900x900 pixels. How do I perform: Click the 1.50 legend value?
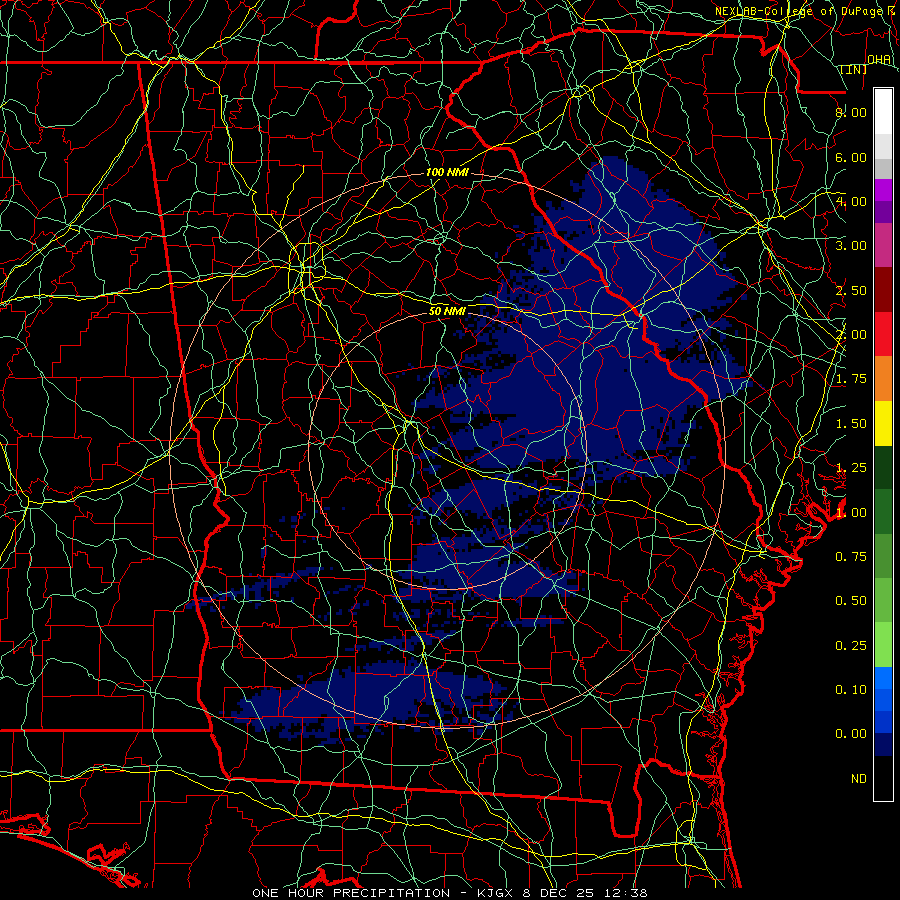coord(851,424)
